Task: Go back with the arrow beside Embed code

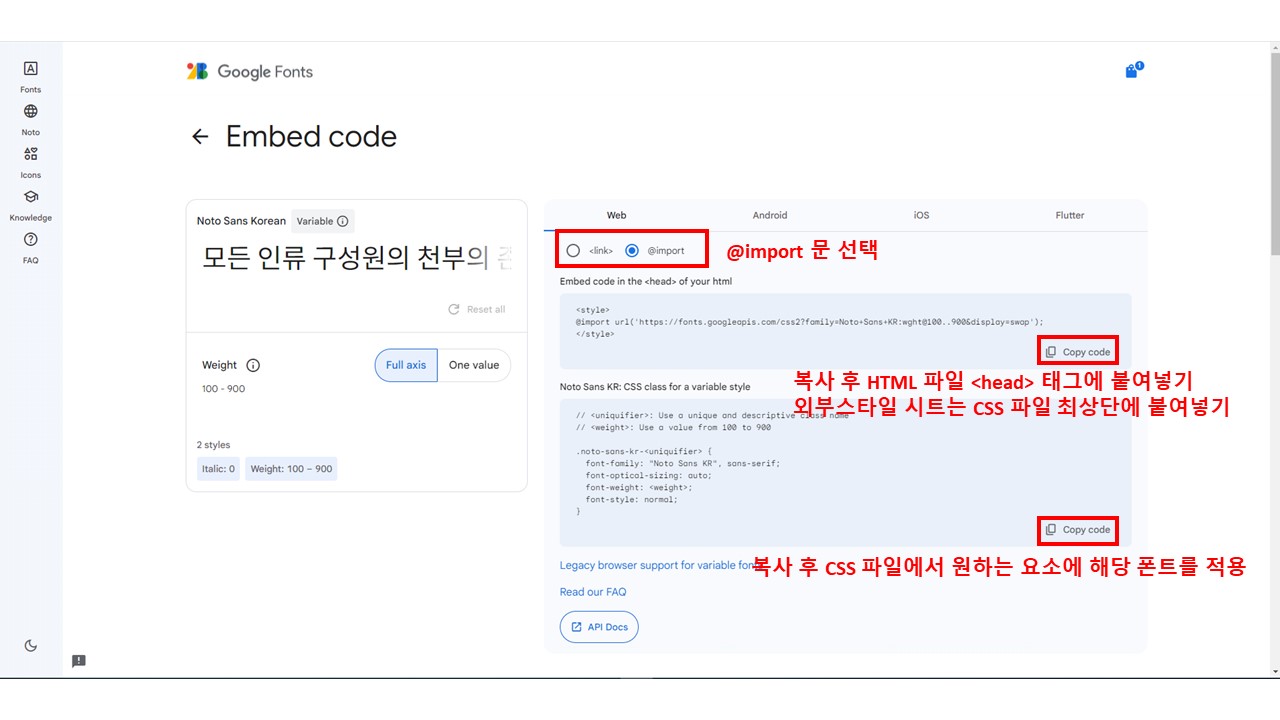Action: click(x=201, y=137)
